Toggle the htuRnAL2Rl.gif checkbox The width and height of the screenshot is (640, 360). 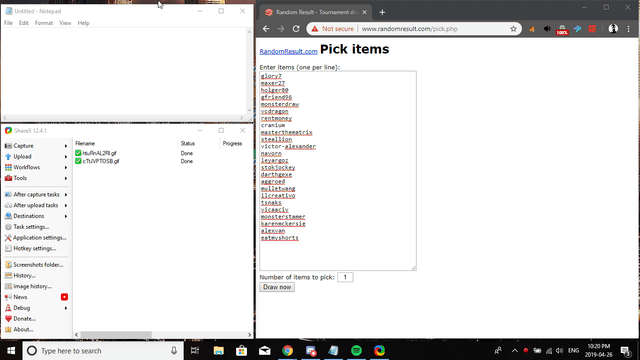(x=78, y=153)
